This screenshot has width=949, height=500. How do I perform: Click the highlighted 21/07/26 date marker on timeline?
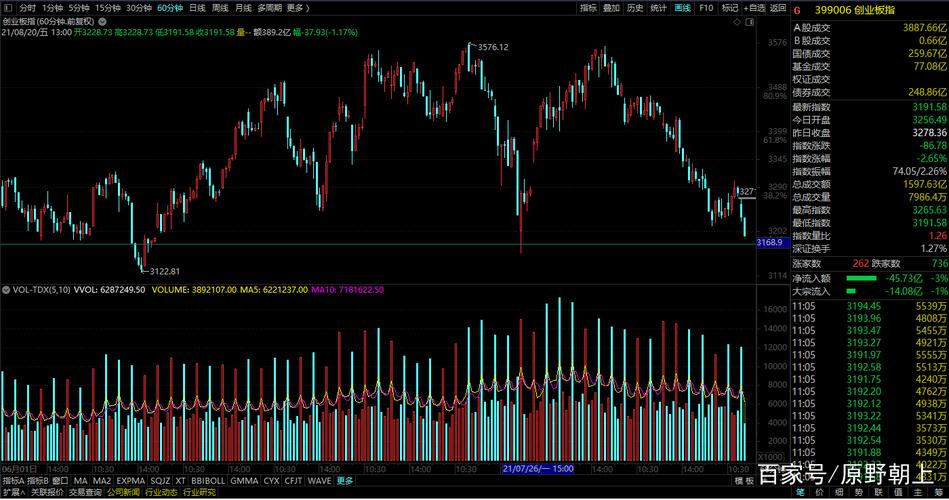[537, 468]
